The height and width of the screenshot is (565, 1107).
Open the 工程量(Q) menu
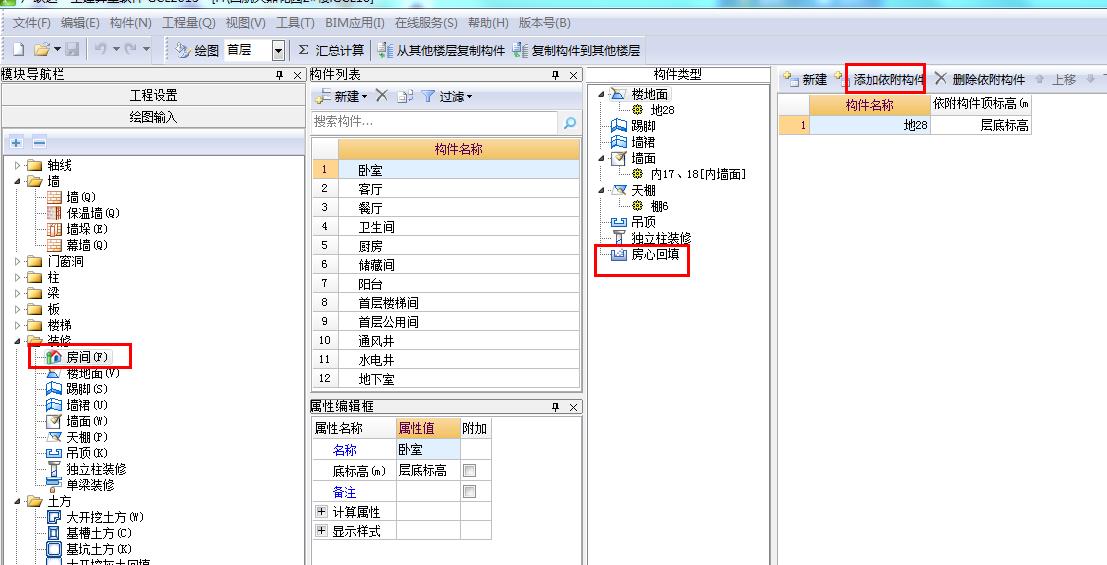pyautogui.click(x=189, y=23)
